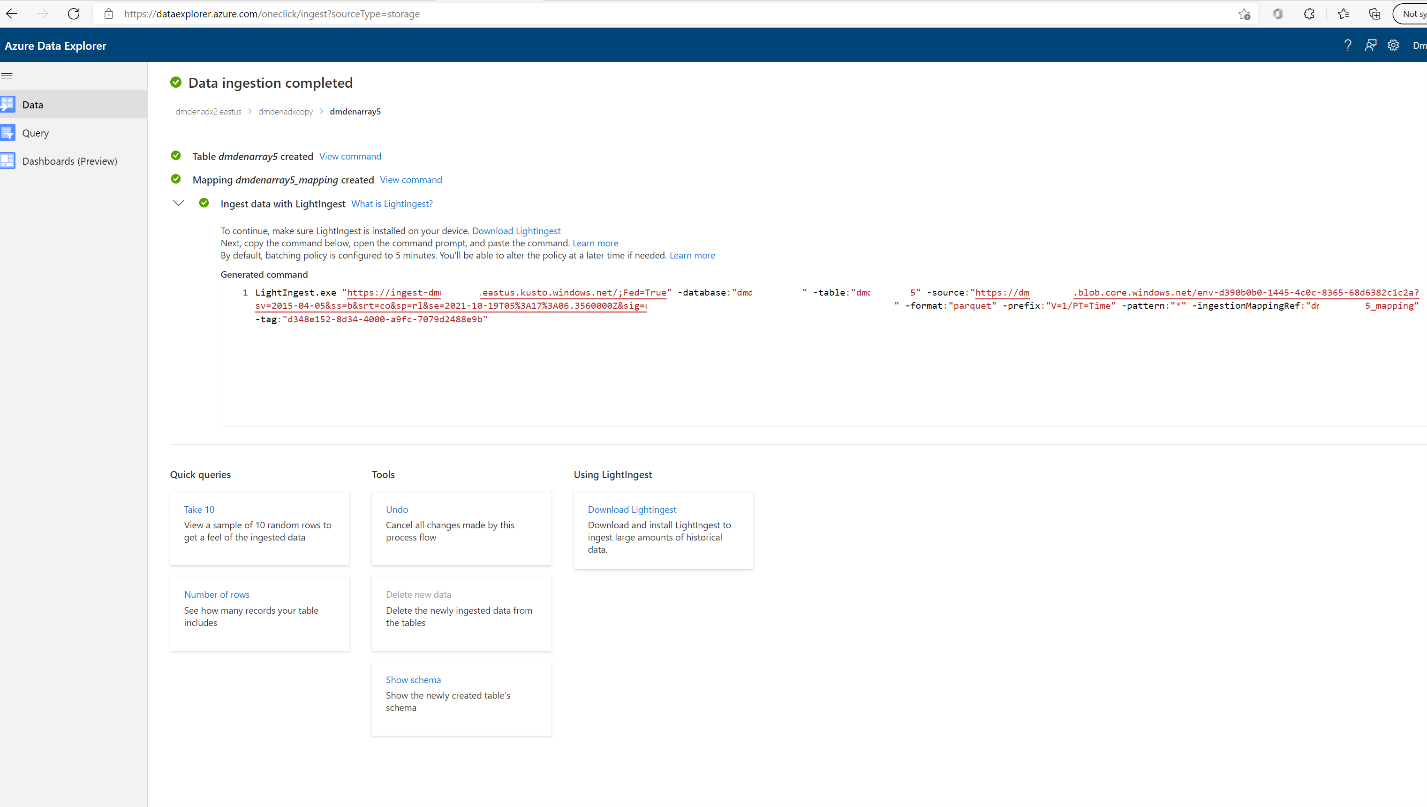Click the browser address bar URL
This screenshot has height=807, width=1427.
[x=272, y=14]
